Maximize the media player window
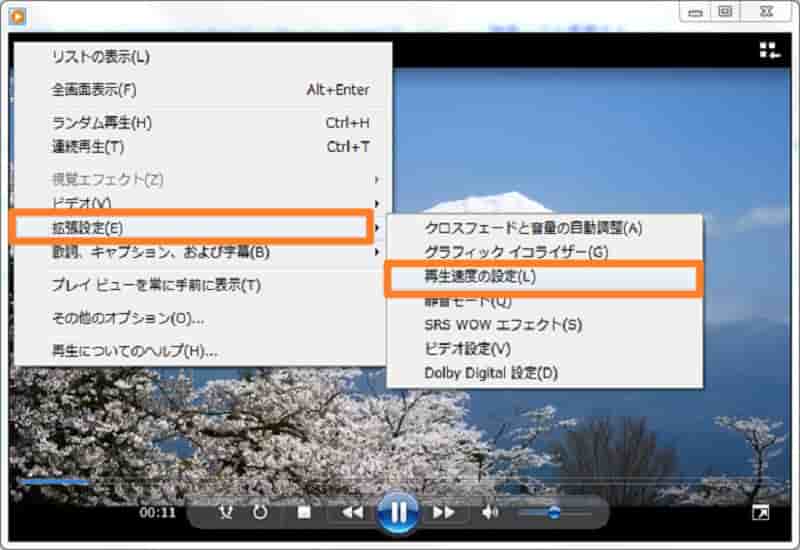Image resolution: width=800 pixels, height=550 pixels. (725, 11)
